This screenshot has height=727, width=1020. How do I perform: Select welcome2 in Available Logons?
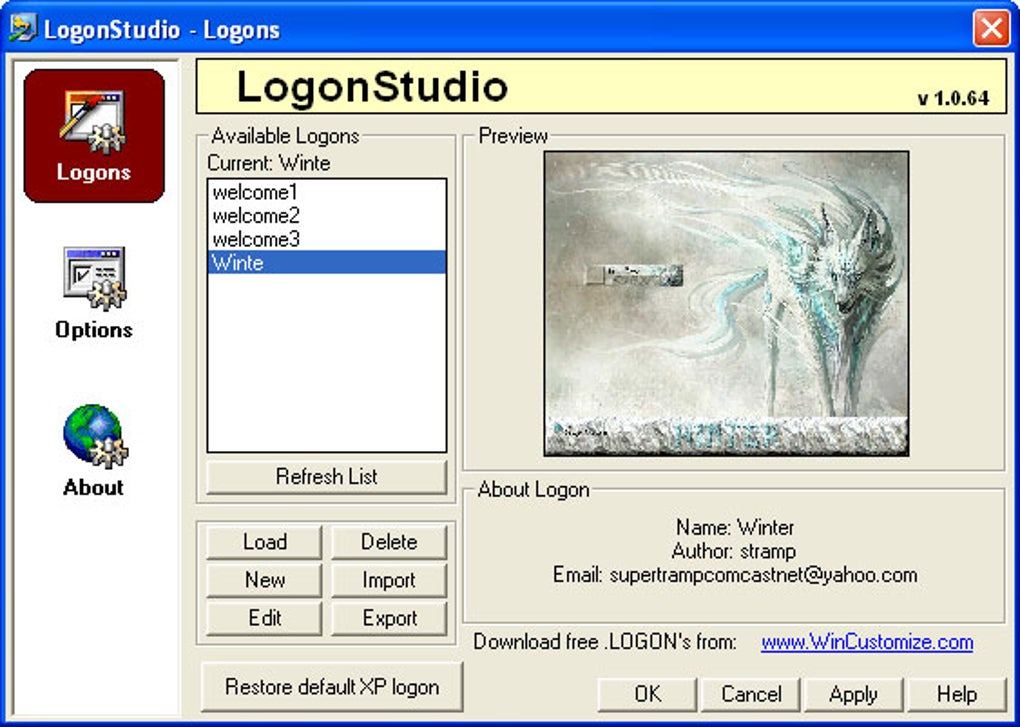(327, 215)
